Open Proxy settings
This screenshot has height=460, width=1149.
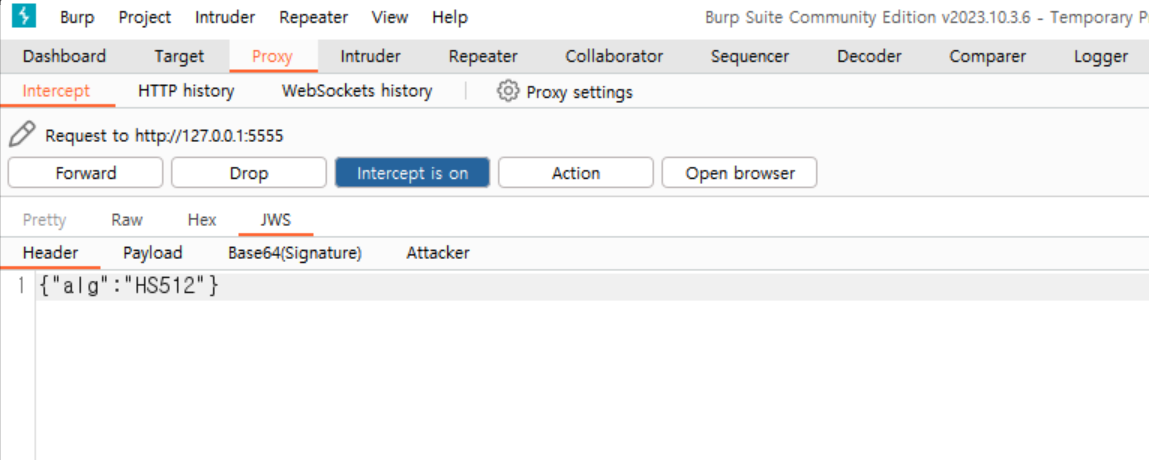click(x=579, y=92)
